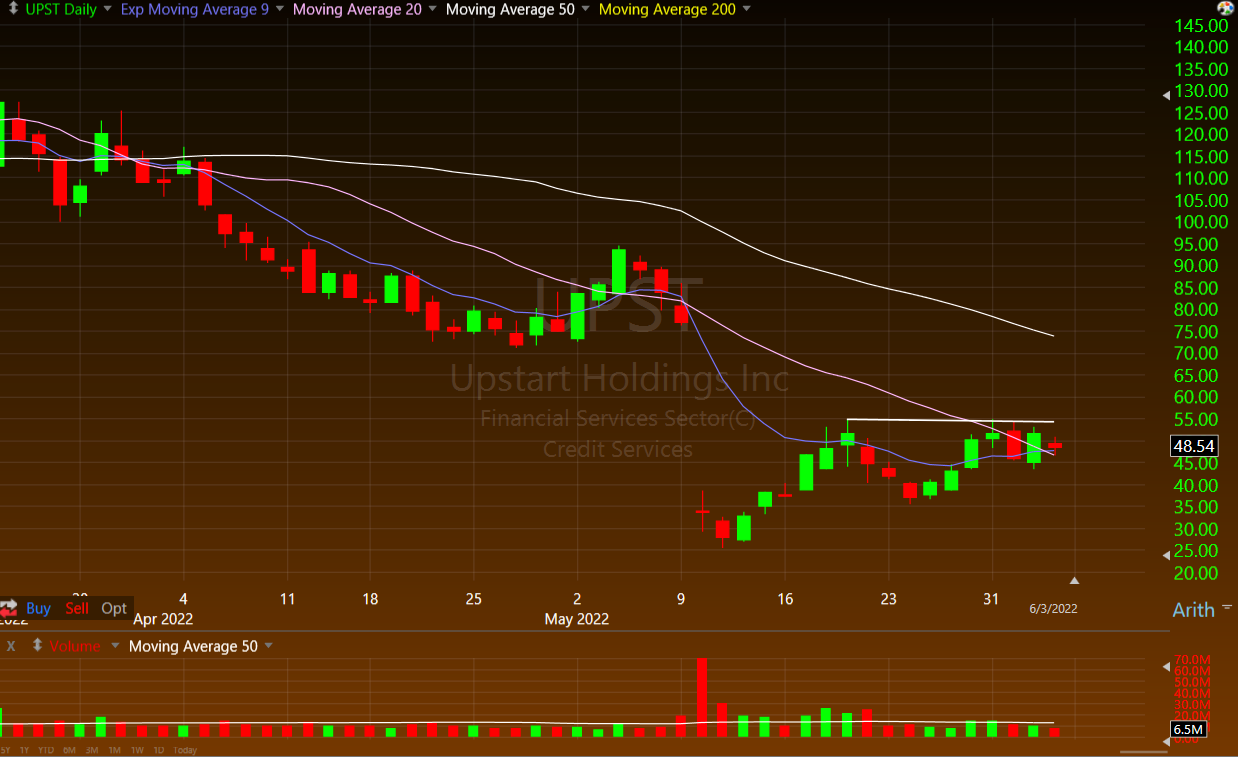Click the white horizontal resistance trendline
Viewport: 1238px width, 757px height.
pos(950,420)
